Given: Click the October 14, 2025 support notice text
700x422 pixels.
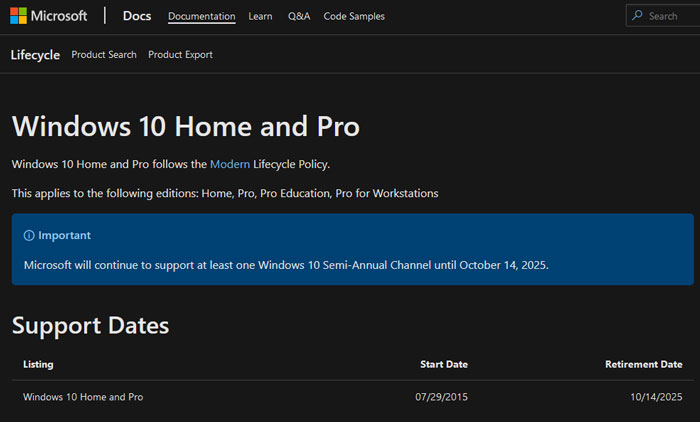Looking at the screenshot, I should click(286, 265).
